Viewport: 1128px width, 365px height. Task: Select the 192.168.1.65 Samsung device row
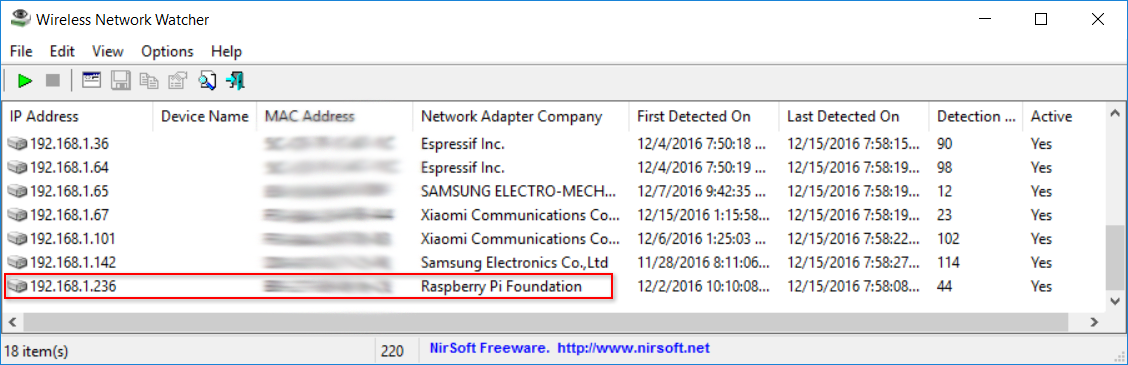(x=554, y=191)
